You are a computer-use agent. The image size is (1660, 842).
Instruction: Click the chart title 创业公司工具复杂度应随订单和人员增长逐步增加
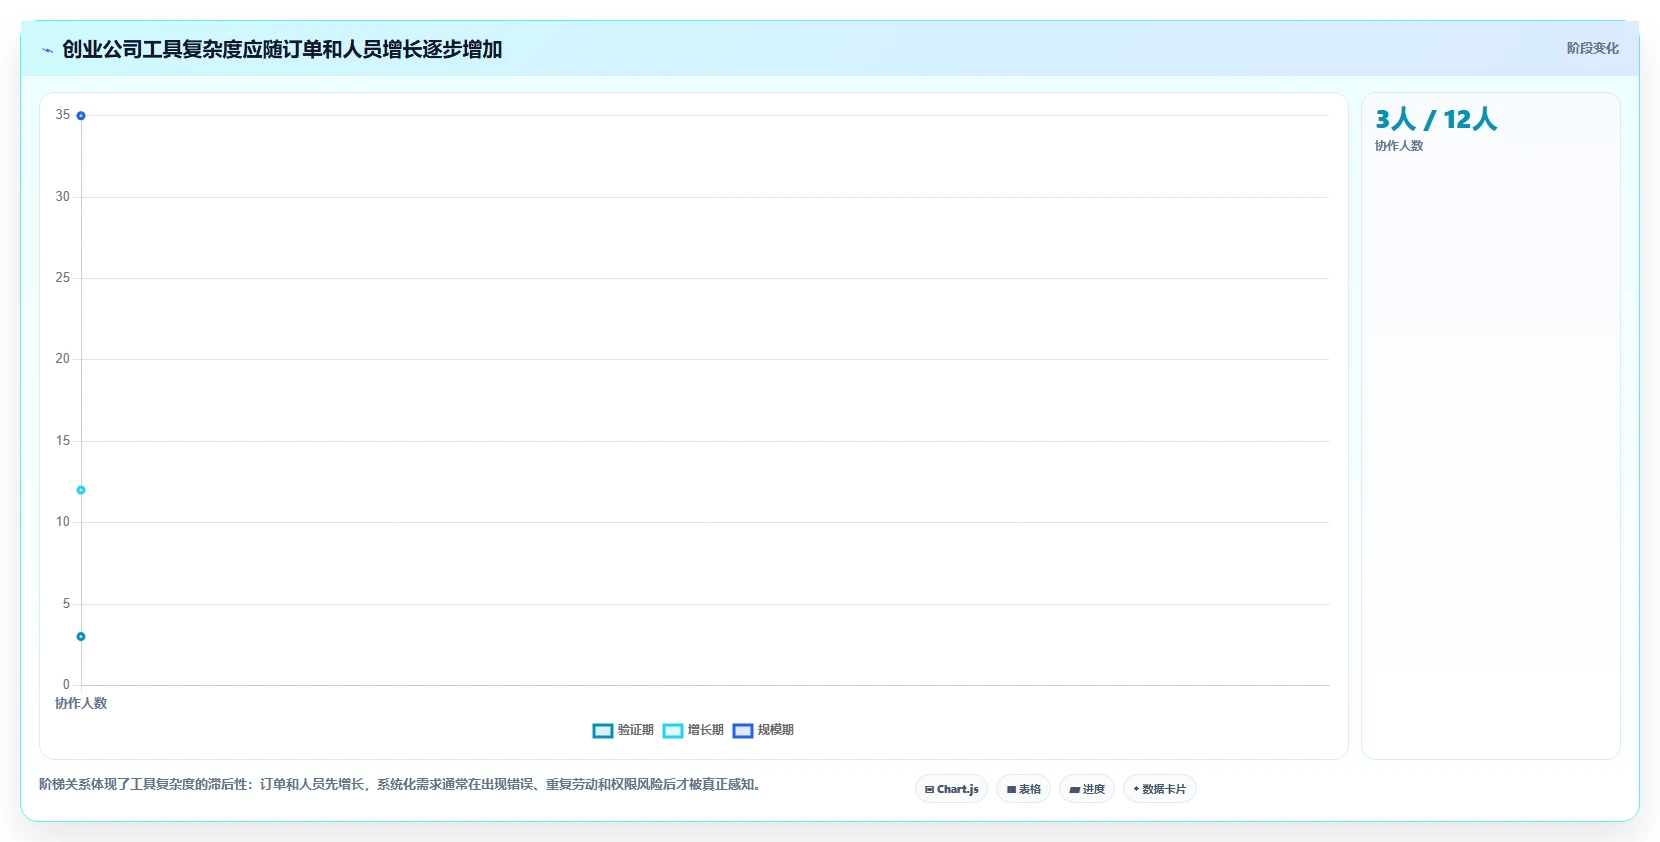click(x=282, y=49)
